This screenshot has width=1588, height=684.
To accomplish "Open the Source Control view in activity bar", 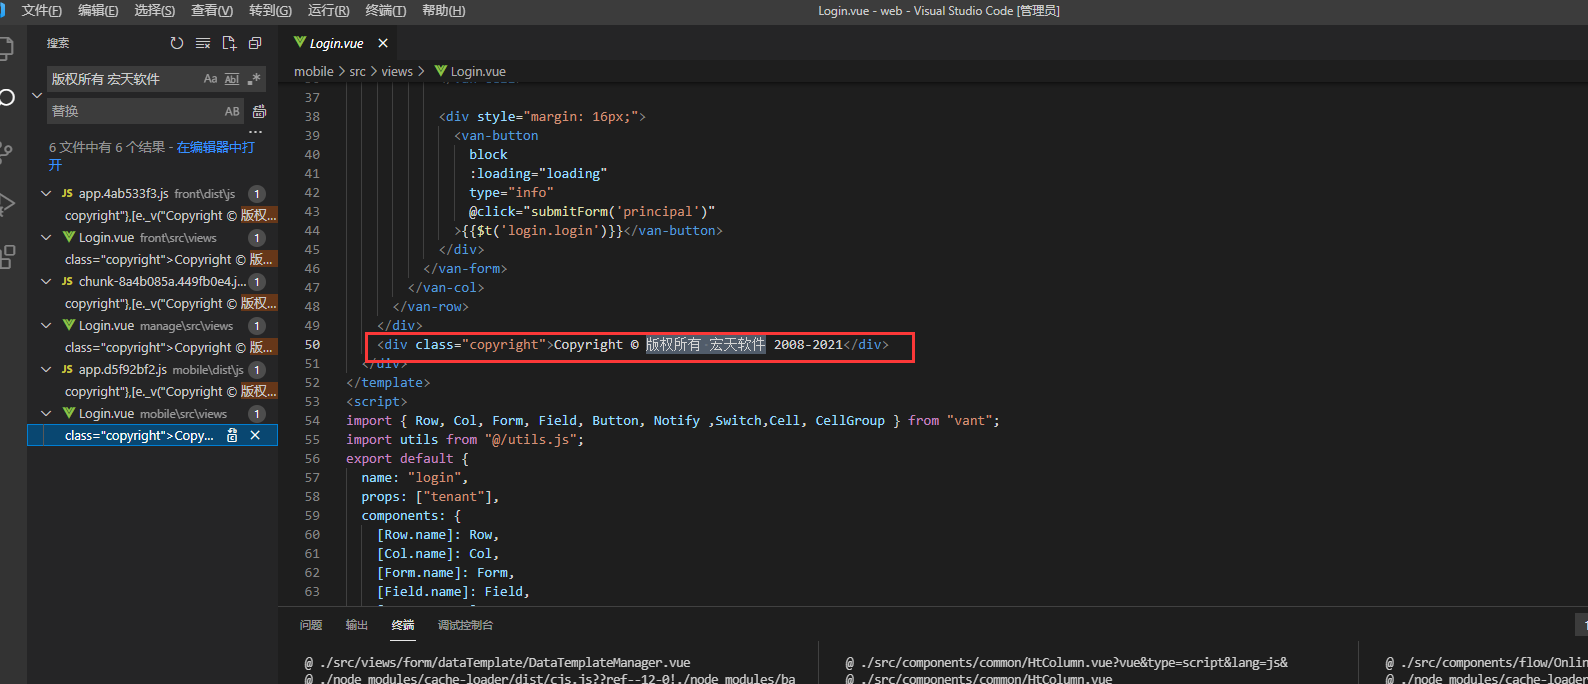I will tap(7, 151).
